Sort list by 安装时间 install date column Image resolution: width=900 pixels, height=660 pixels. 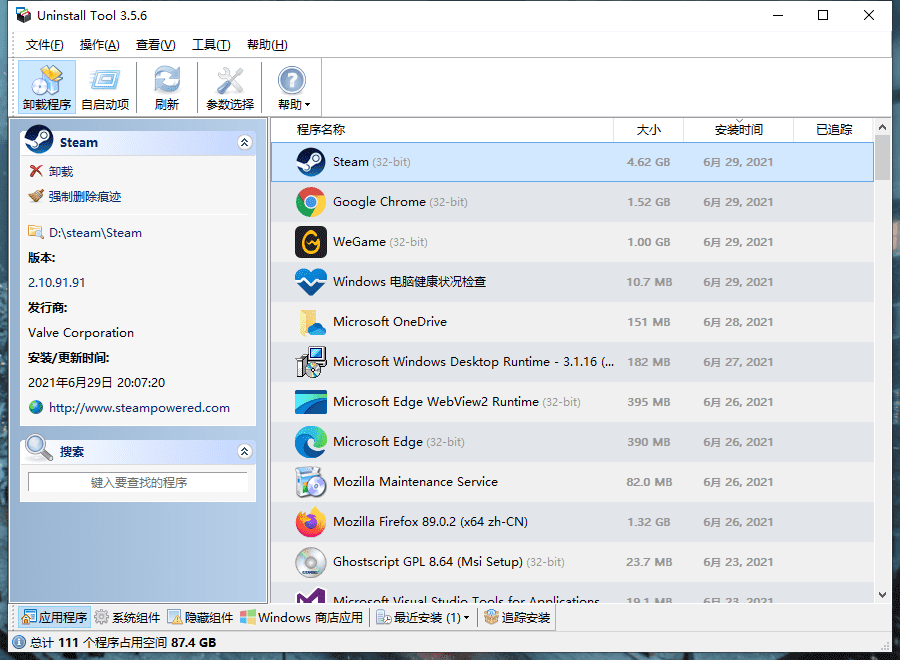(738, 130)
